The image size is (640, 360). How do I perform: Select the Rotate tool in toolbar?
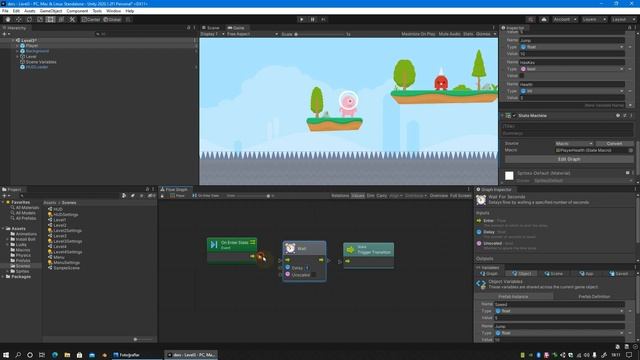click(29, 19)
